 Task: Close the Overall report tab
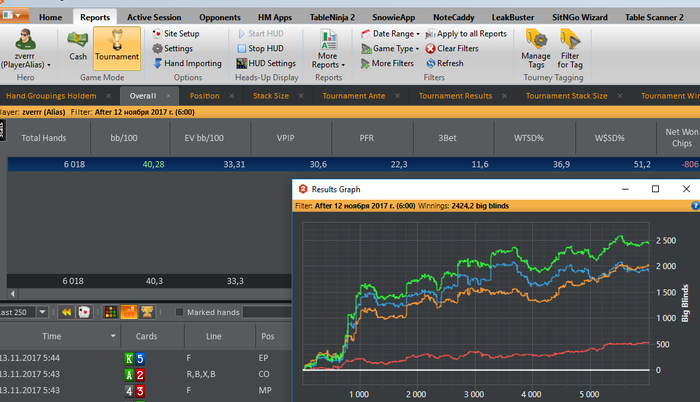(x=168, y=96)
